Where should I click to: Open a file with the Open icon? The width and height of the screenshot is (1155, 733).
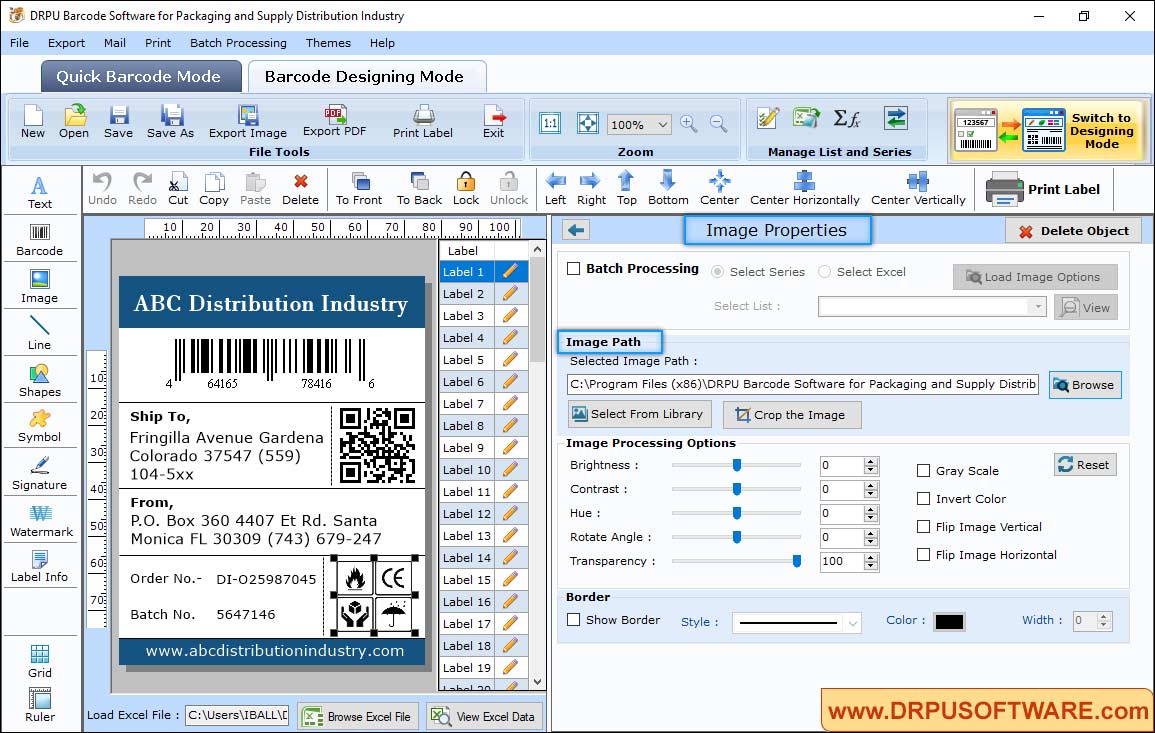click(74, 122)
